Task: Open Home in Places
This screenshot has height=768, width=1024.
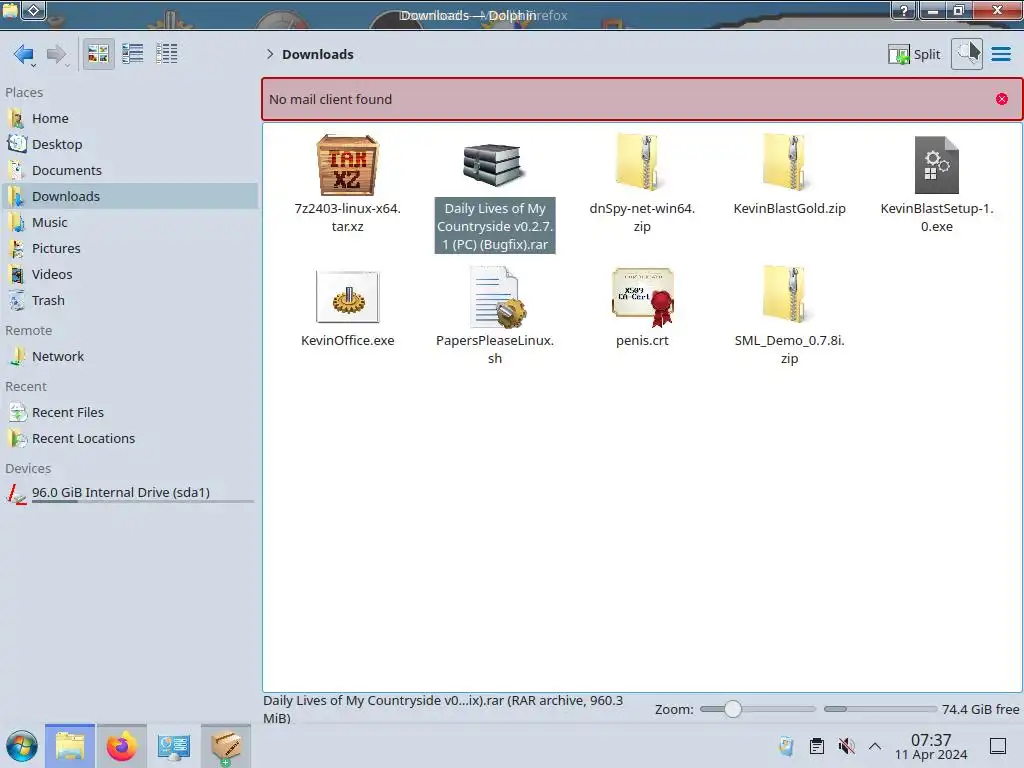Action: 129,118
